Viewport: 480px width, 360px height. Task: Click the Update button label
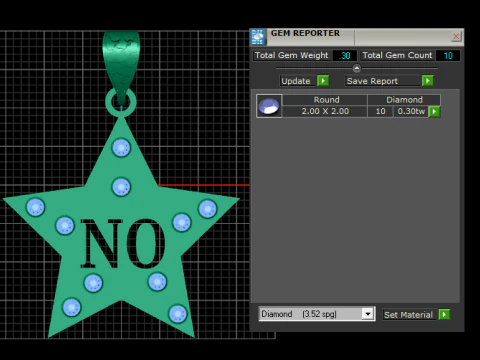296,81
